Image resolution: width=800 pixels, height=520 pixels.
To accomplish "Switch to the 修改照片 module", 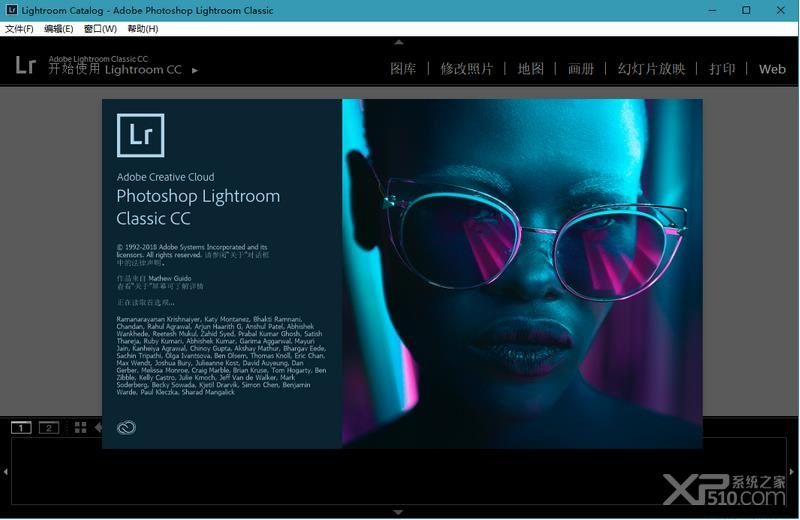I will click(x=467, y=69).
